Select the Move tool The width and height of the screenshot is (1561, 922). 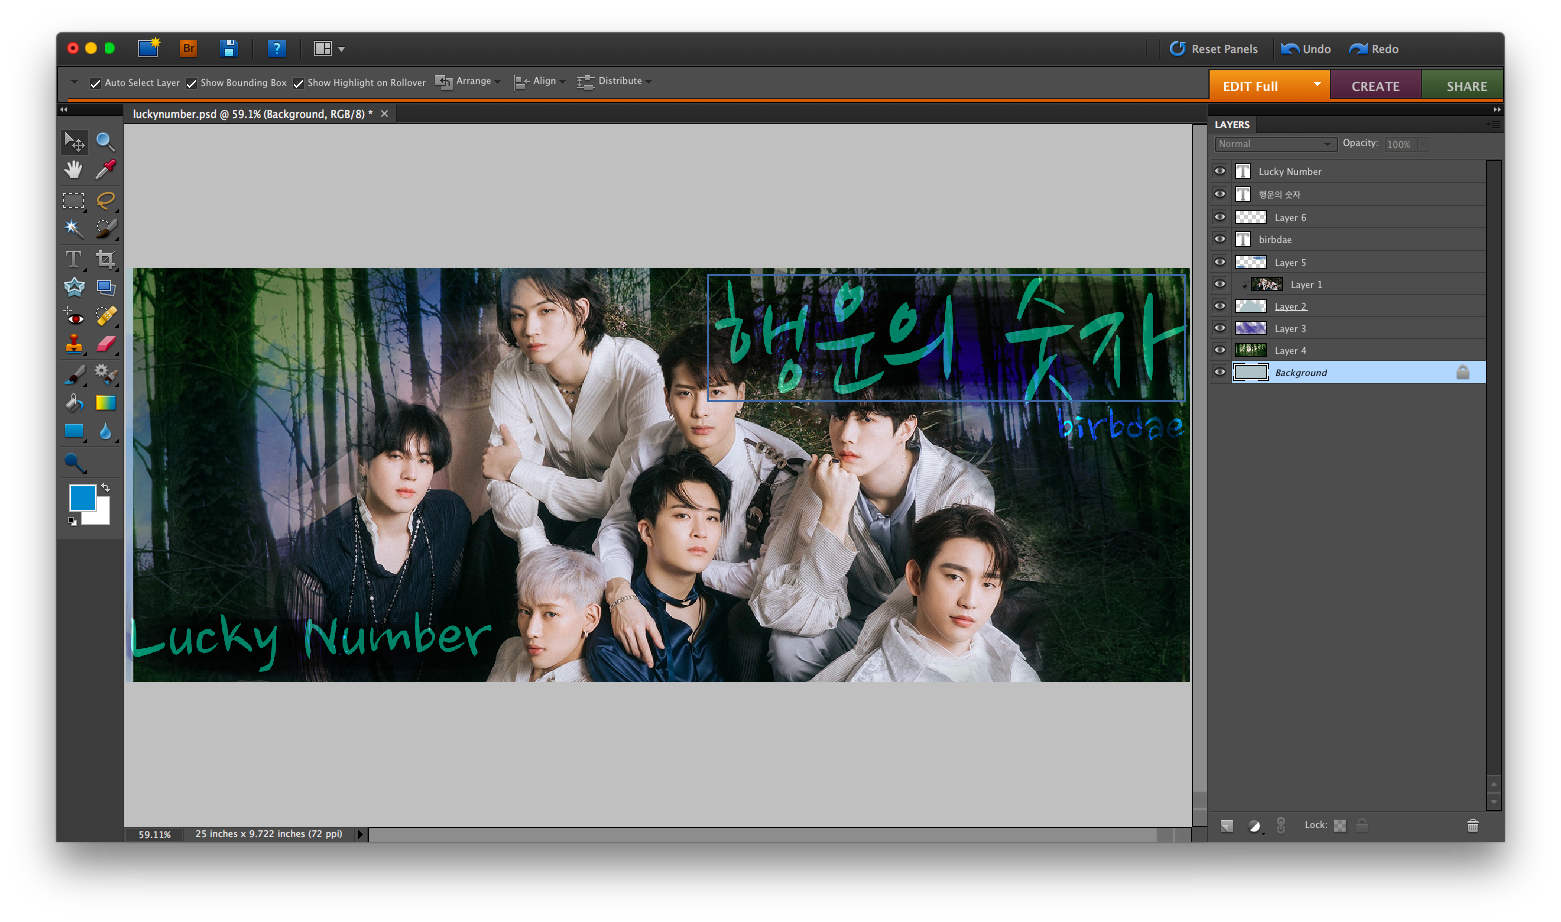pyautogui.click(x=74, y=142)
